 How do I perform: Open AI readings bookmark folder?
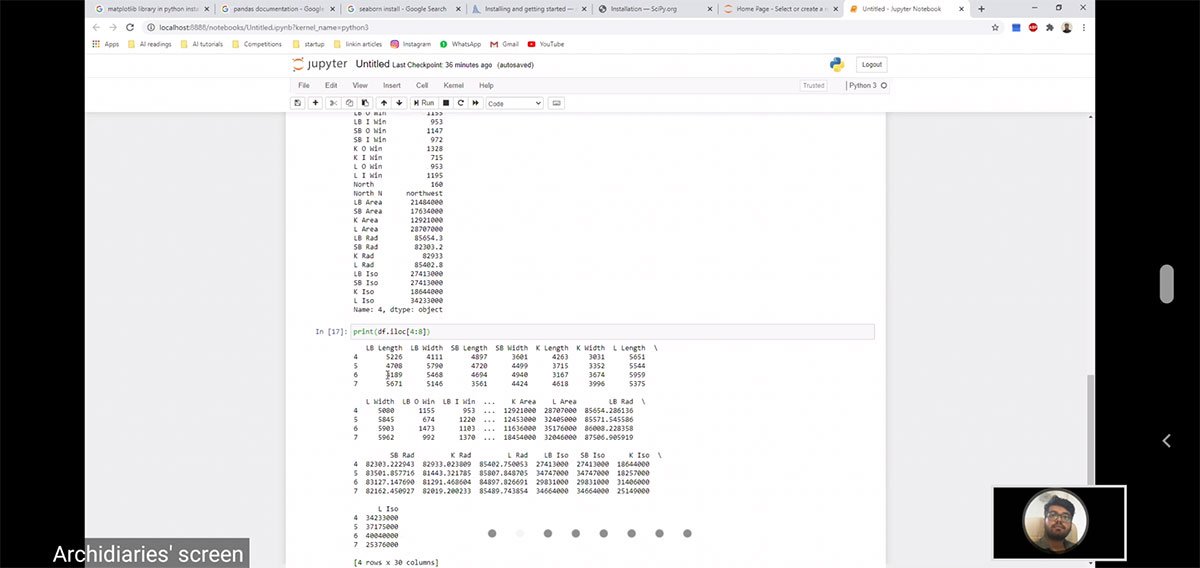(149, 44)
